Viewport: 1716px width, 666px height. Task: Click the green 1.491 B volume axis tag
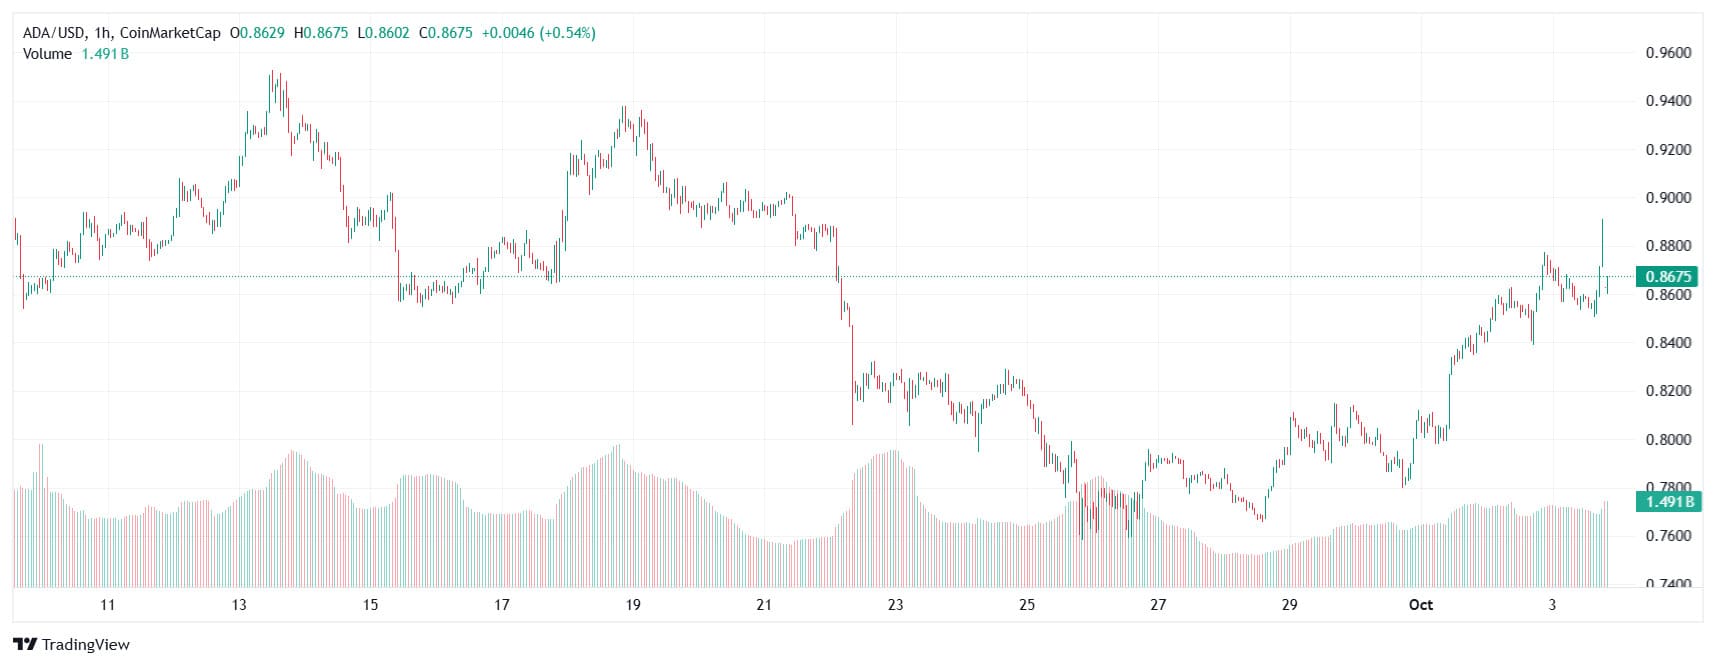[x=1668, y=501]
